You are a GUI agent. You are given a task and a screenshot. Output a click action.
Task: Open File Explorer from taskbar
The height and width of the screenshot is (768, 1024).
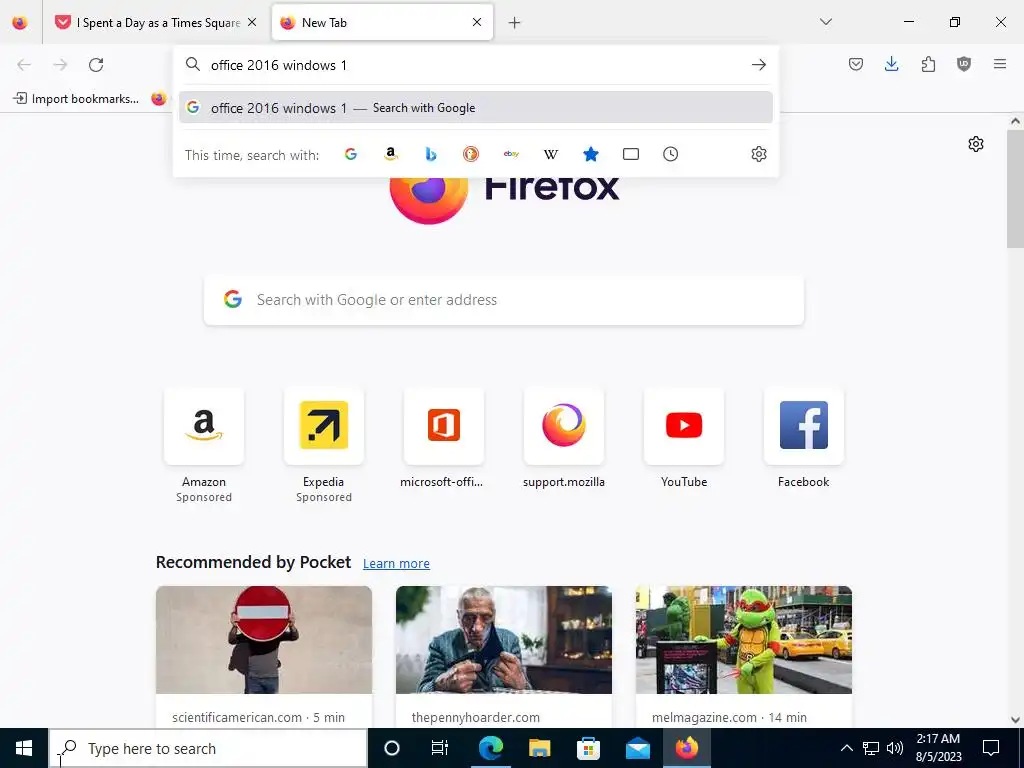tap(539, 748)
